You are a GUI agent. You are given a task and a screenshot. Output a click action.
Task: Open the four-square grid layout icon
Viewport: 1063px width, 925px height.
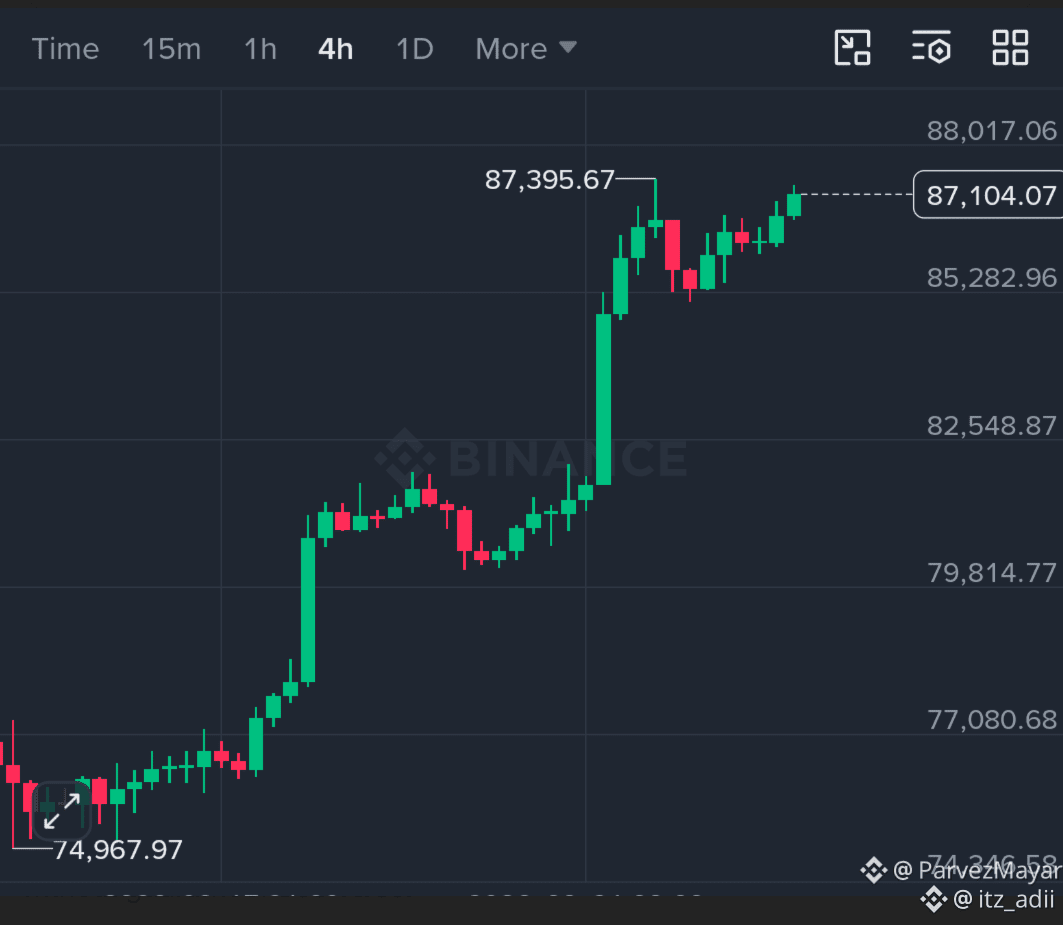1010,47
